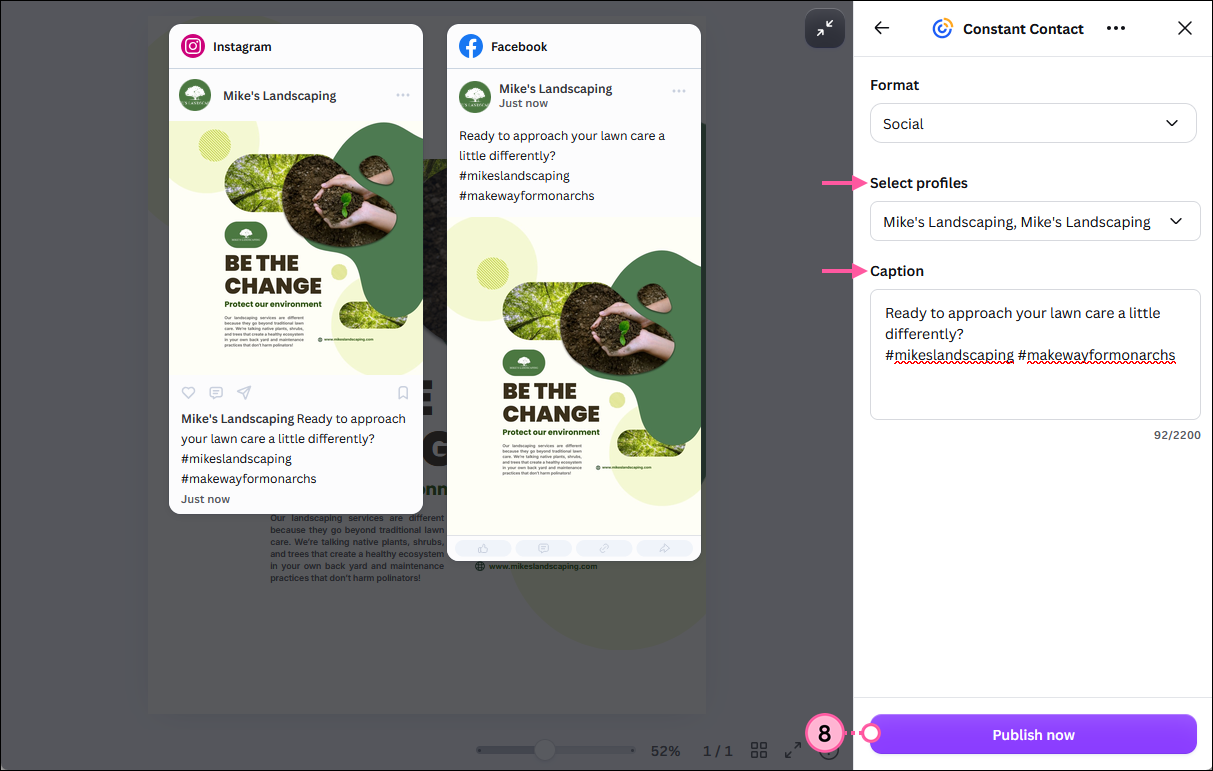Click the #makewayformonarchs hashtag in the Instagram caption

point(249,479)
